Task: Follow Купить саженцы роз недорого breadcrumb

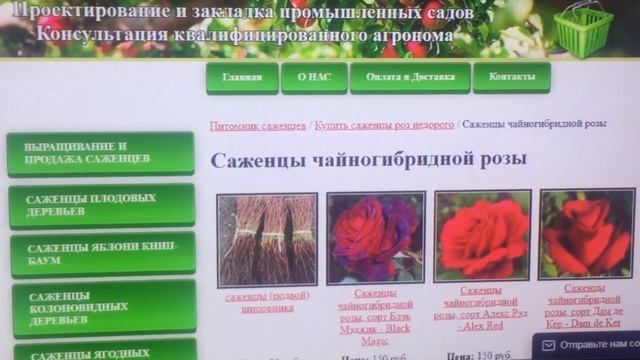Action: pyautogui.click(x=384, y=125)
